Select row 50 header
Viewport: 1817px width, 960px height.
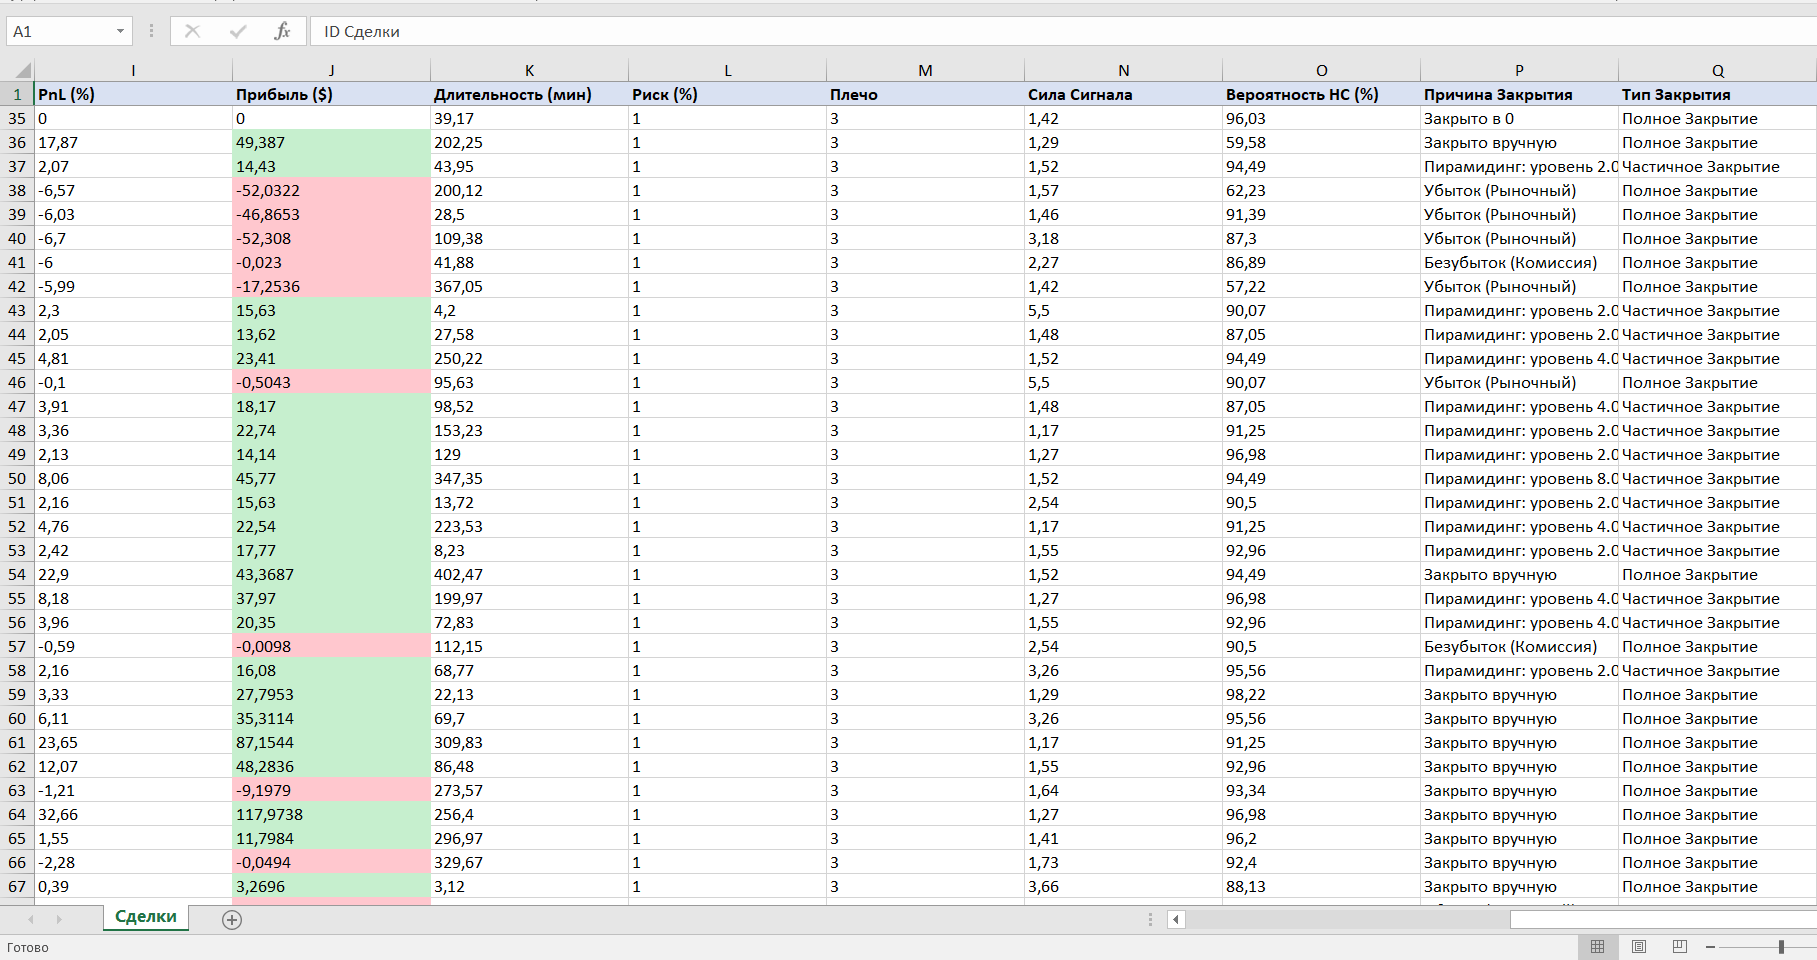pos(17,479)
